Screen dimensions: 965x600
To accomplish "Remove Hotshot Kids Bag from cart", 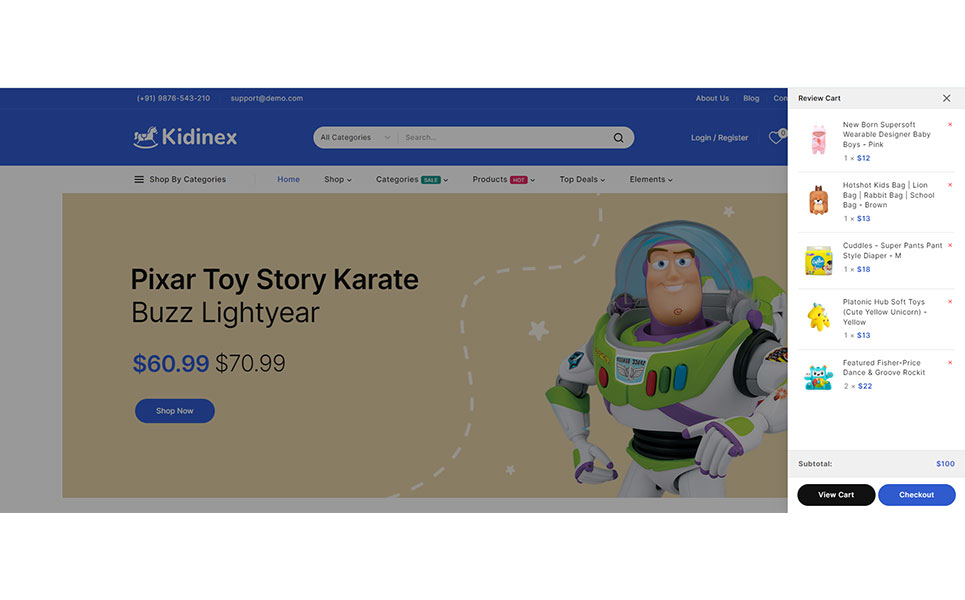I will (x=950, y=185).
